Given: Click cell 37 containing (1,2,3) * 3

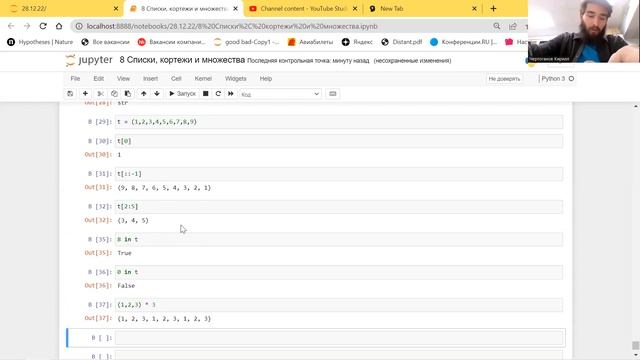Looking at the screenshot, I should tap(339, 305).
